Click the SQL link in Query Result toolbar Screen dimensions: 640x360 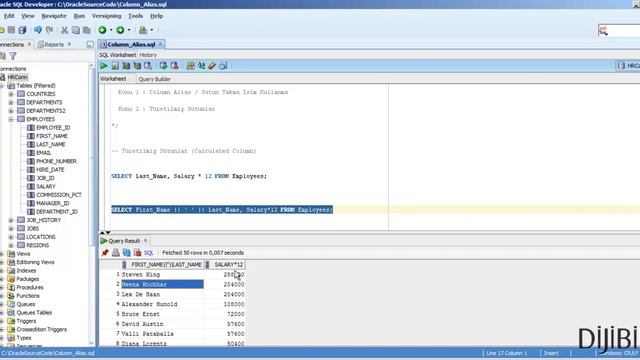click(149, 253)
